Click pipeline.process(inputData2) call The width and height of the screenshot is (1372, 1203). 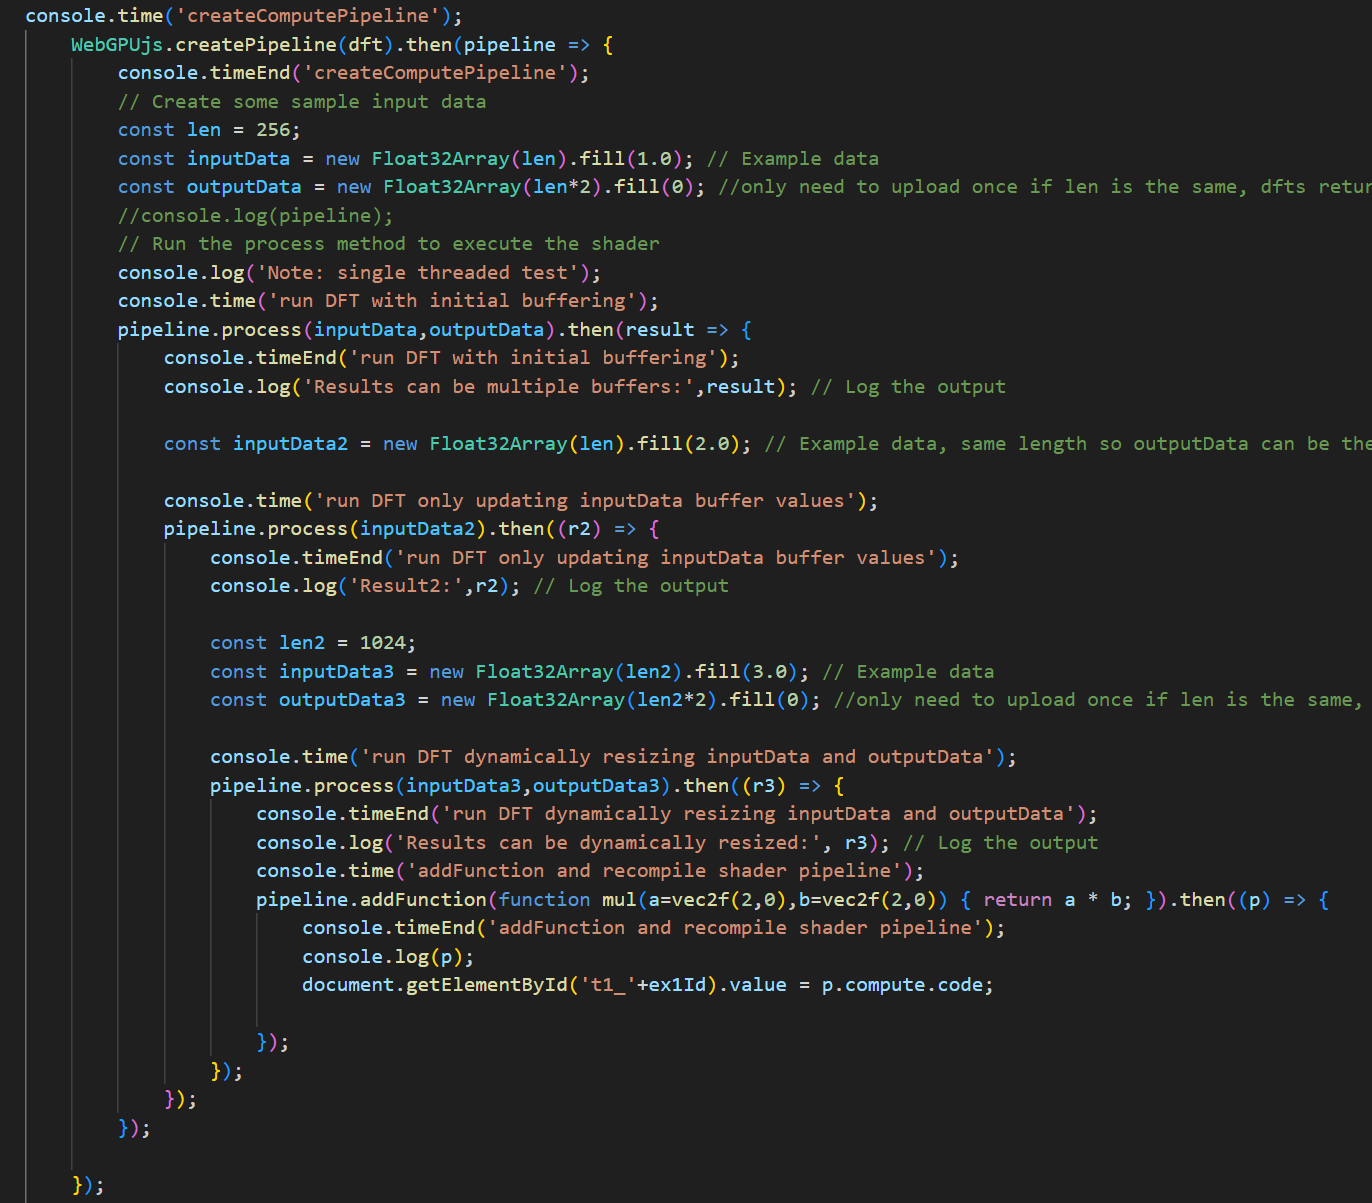click(325, 529)
